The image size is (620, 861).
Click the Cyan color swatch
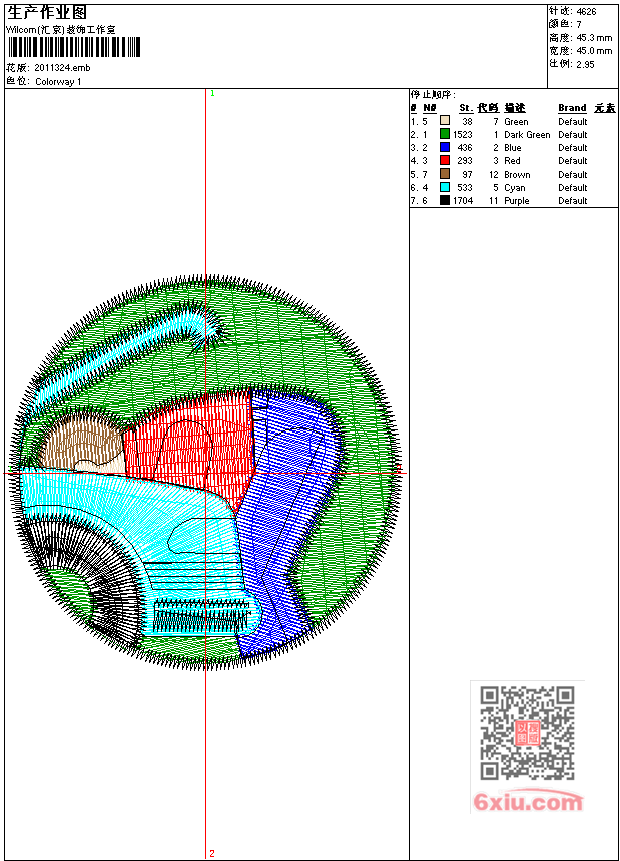point(445,187)
